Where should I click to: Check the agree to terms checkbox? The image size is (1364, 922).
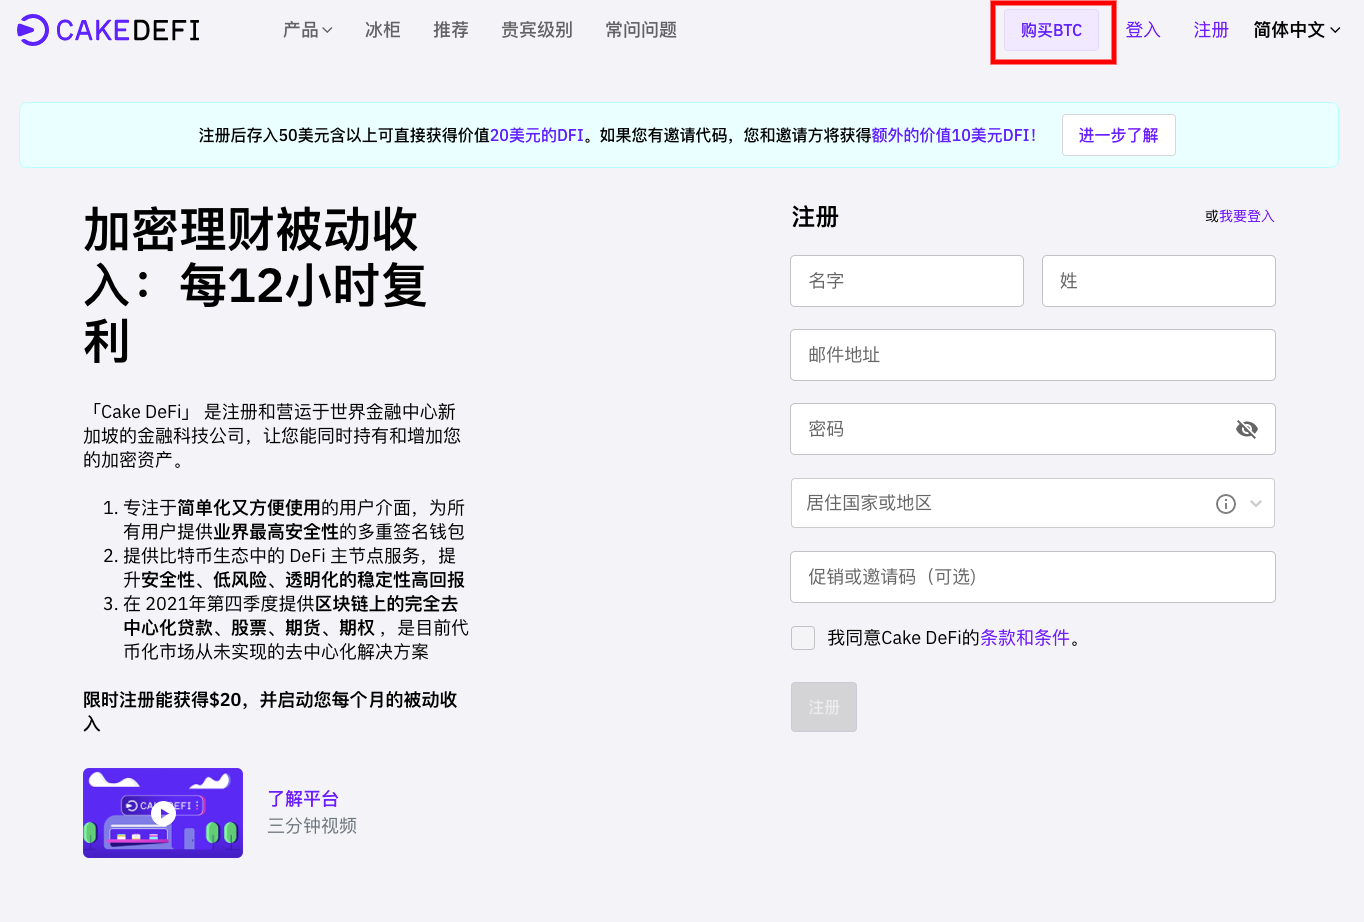coord(803,638)
